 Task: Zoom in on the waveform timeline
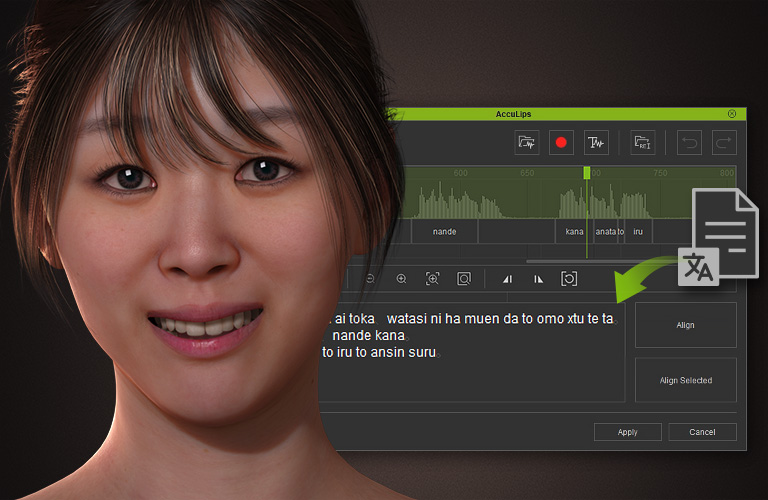(401, 279)
